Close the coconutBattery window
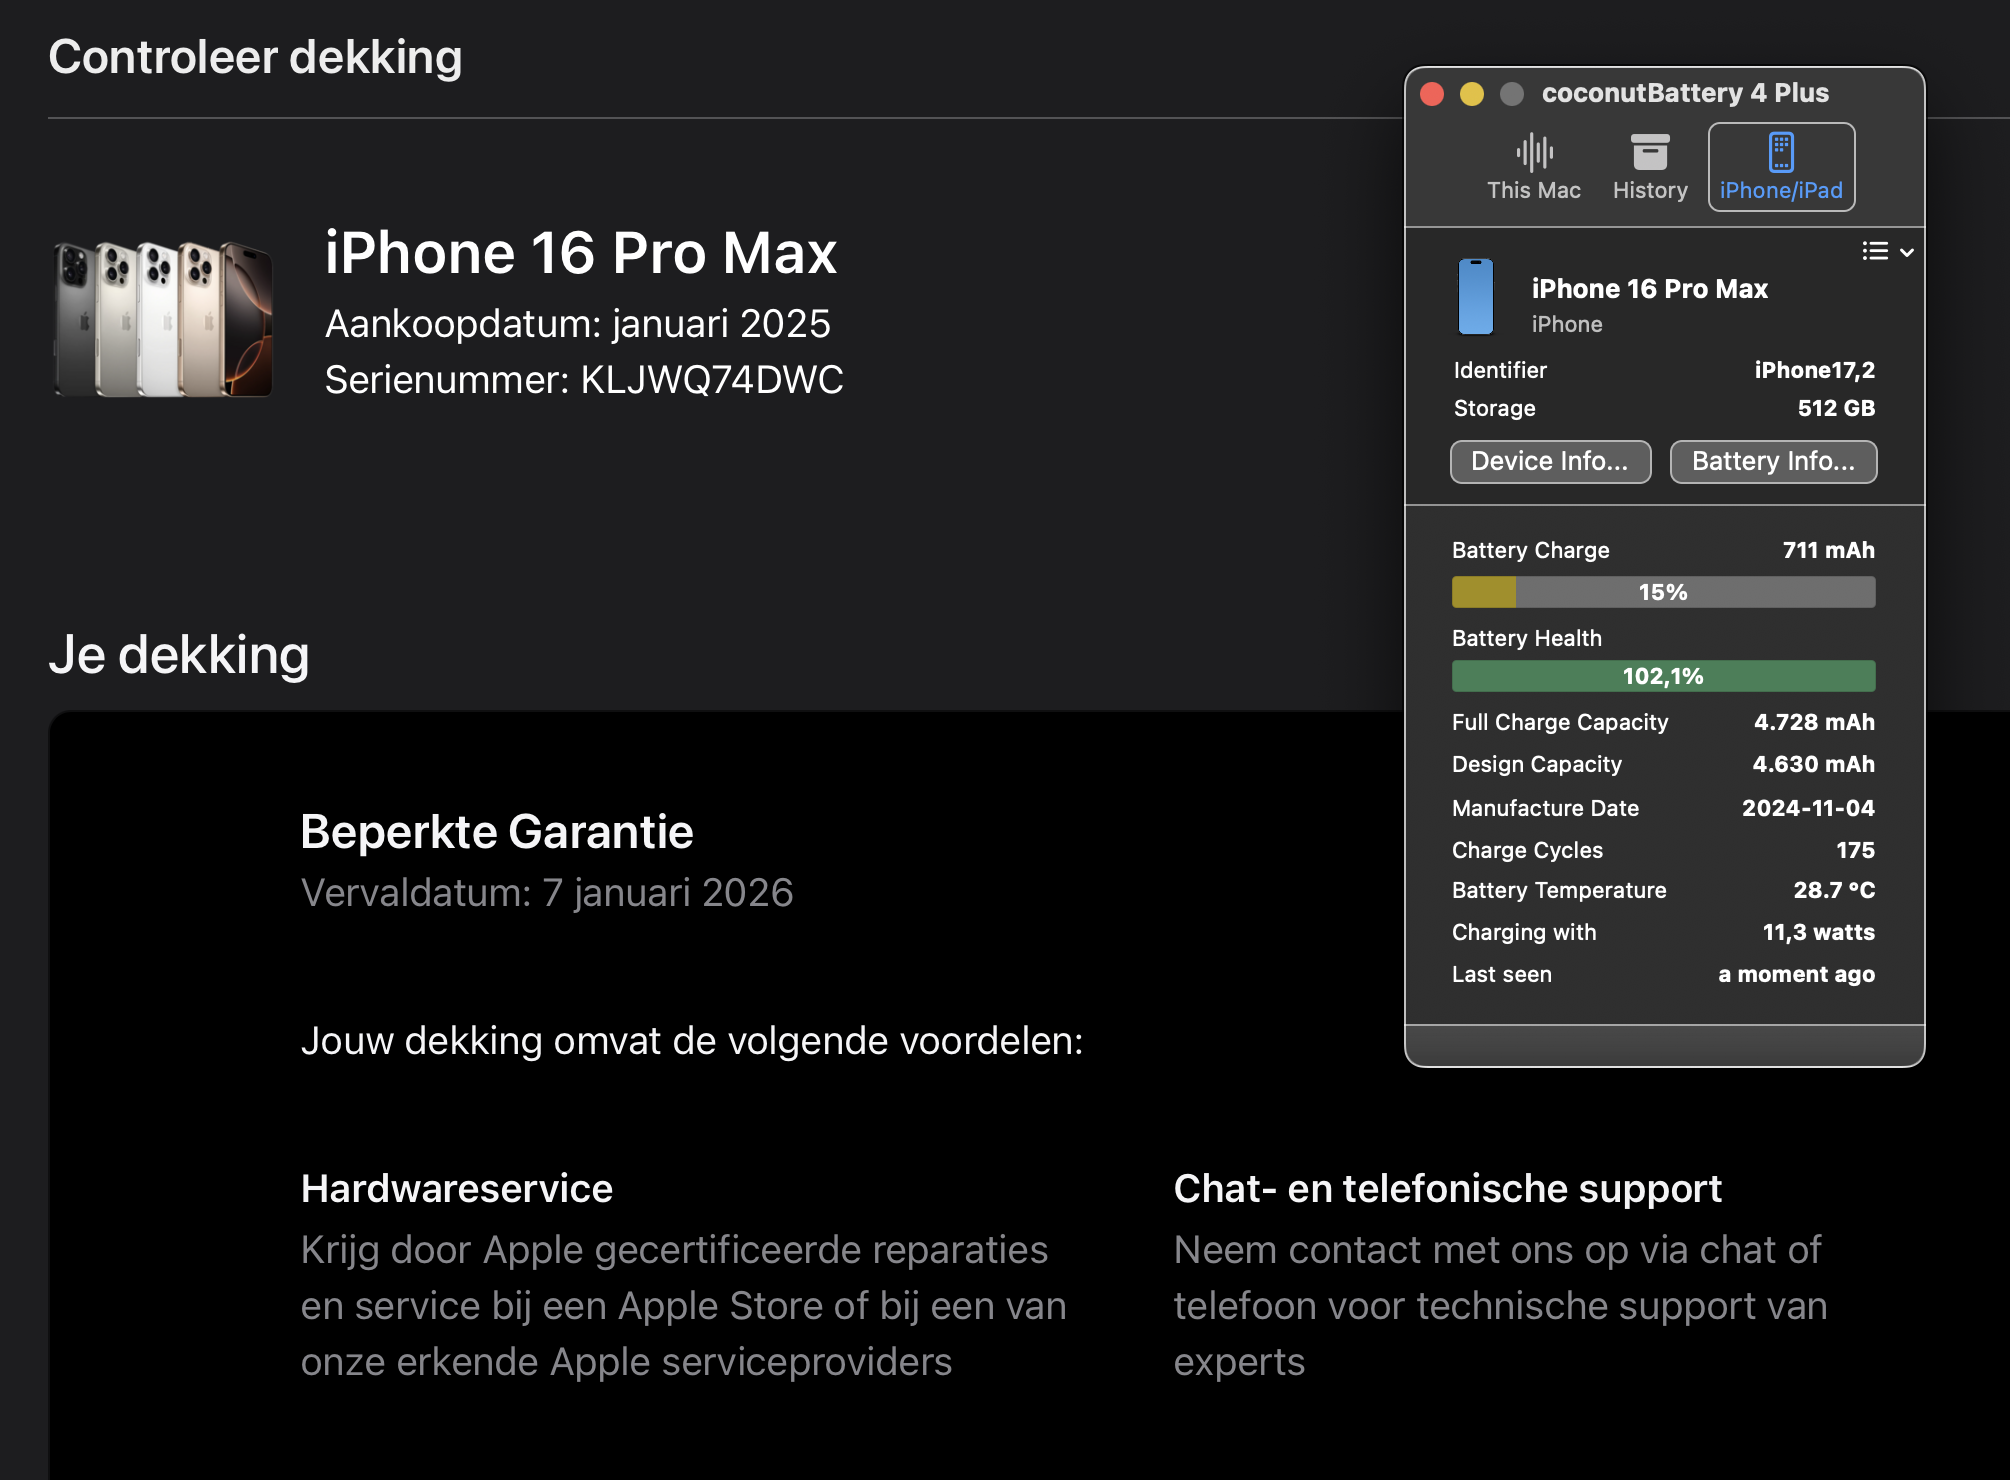This screenshot has width=2010, height=1480. coord(1432,94)
